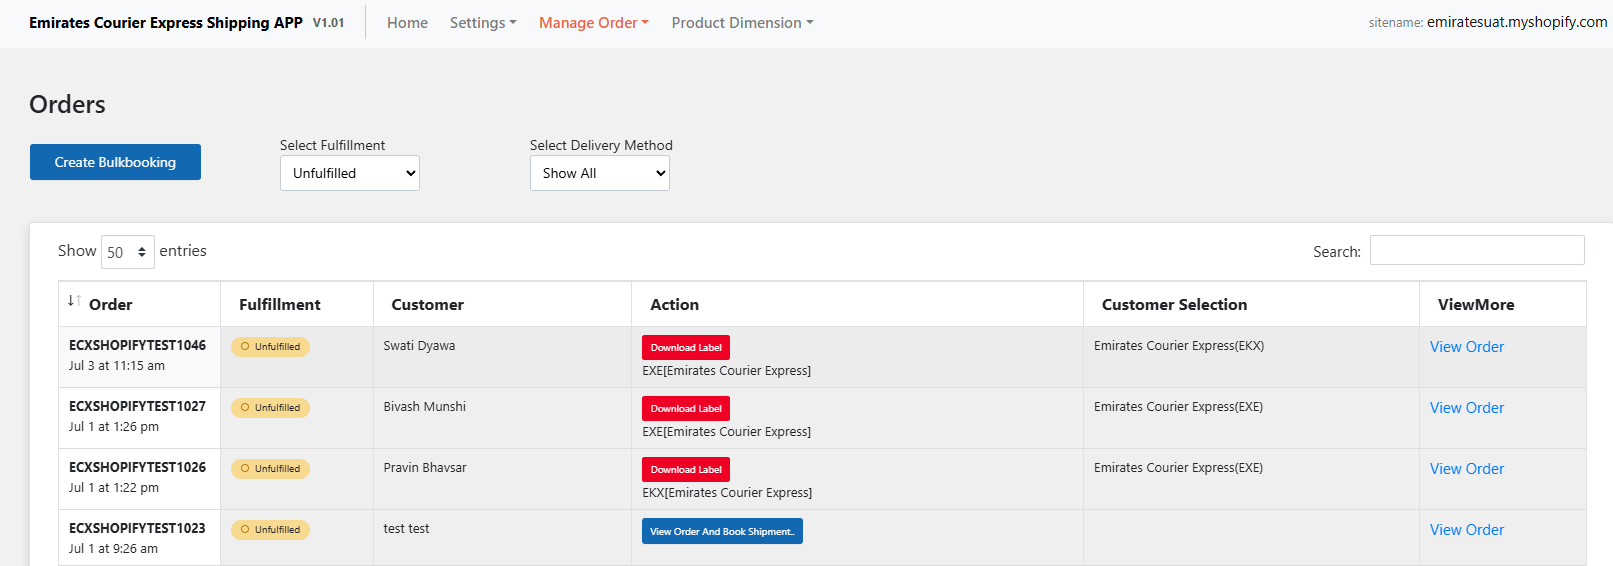Click View Order And Book Shipment button
This screenshot has height=566, width=1613.
coord(722,531)
